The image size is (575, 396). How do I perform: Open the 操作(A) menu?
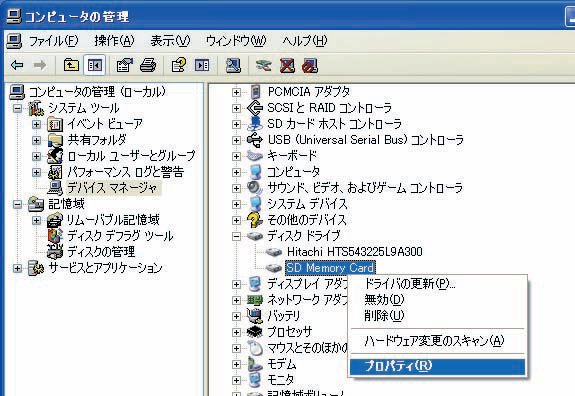pyautogui.click(x=114, y=41)
